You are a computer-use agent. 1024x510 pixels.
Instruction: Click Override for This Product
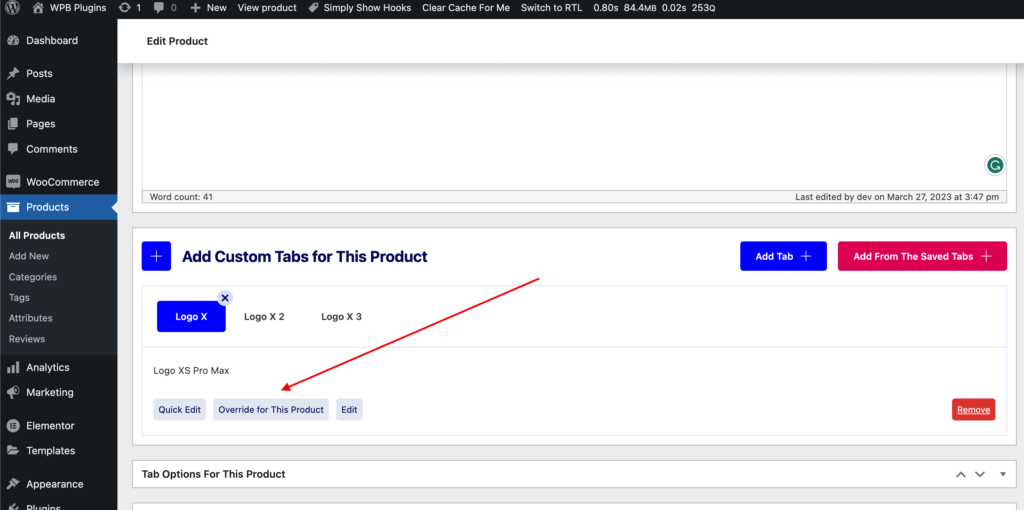click(x=271, y=409)
